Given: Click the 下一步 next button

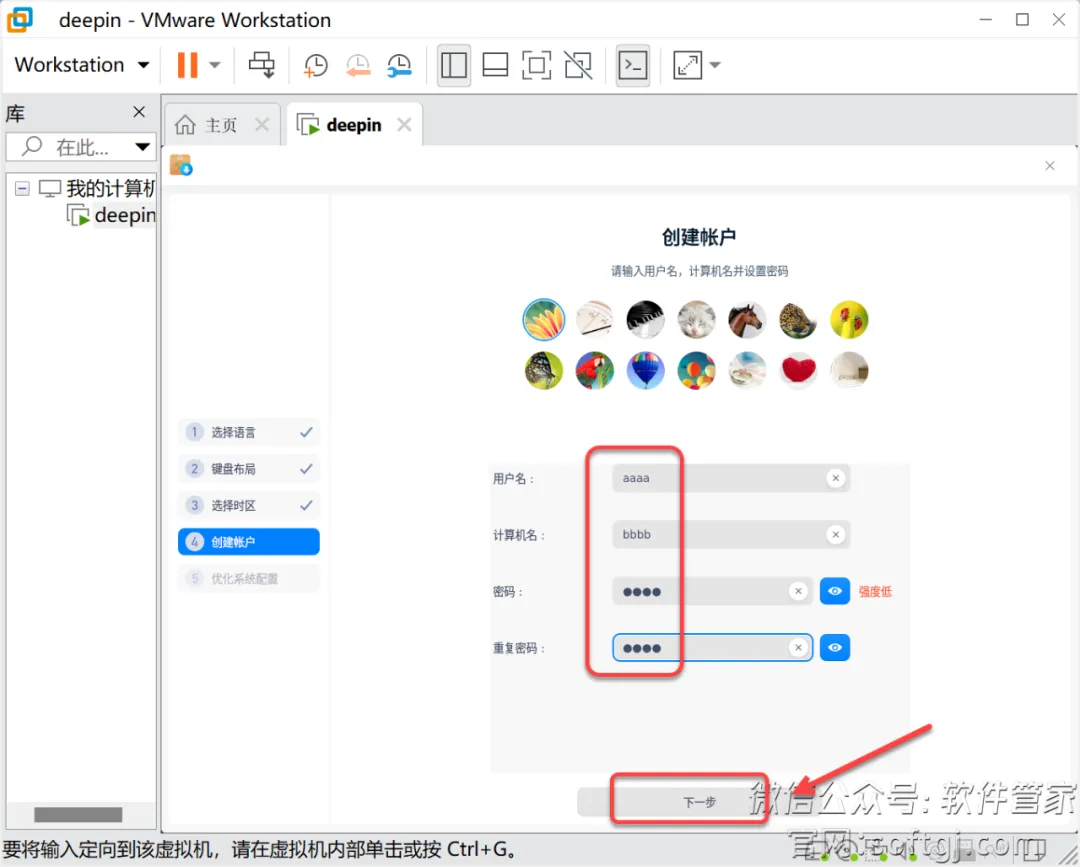Looking at the screenshot, I should 699,802.
